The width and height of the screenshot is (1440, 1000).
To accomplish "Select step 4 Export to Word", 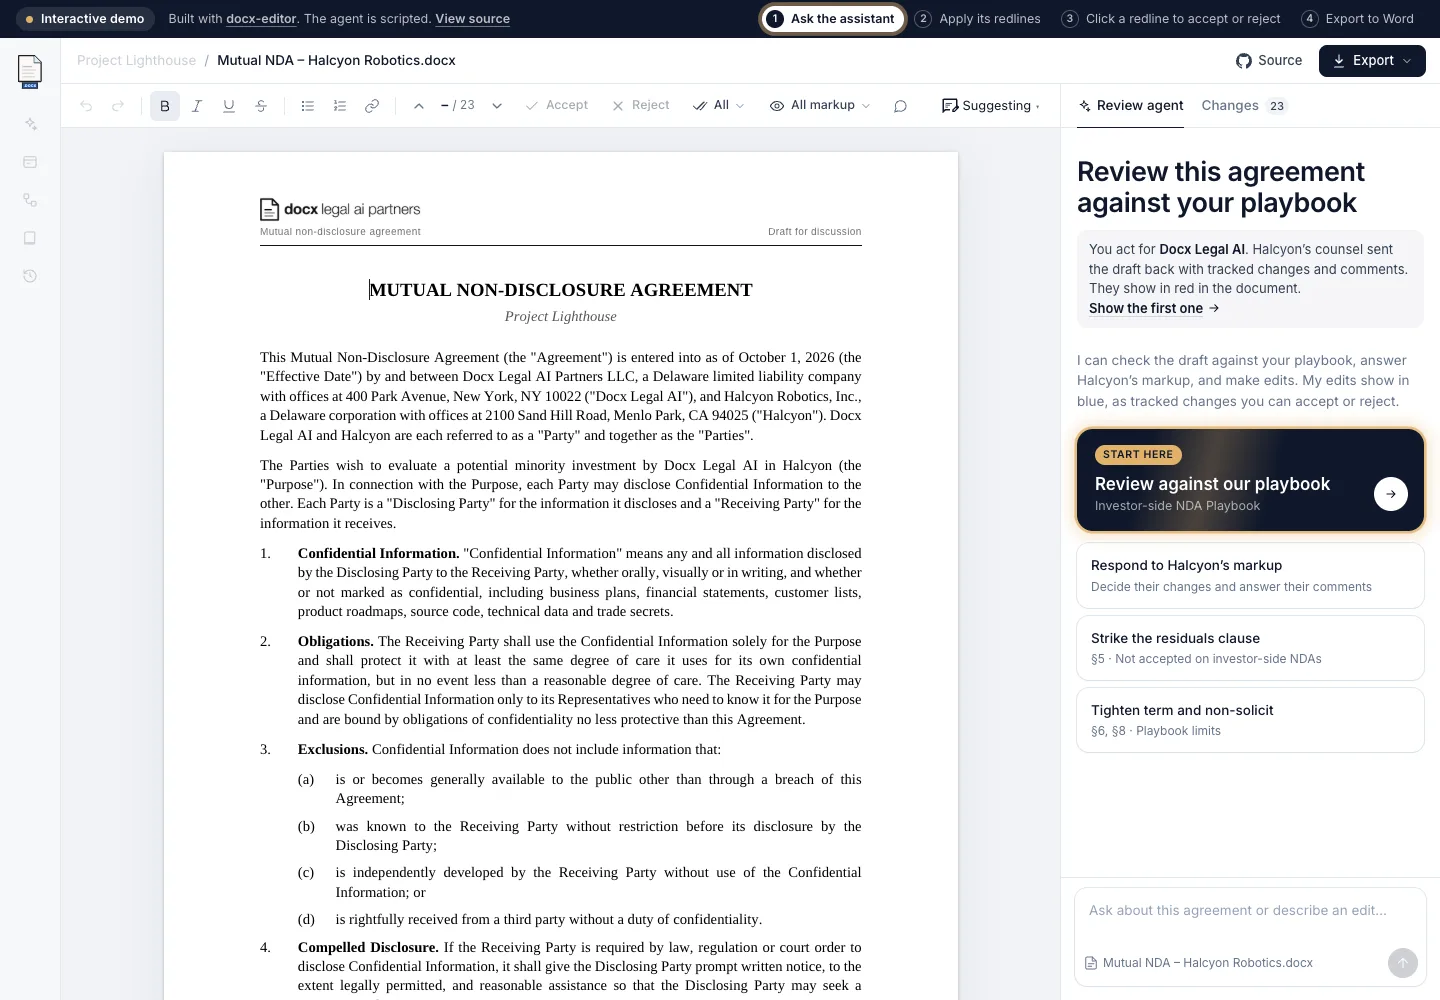I will coord(1358,19).
